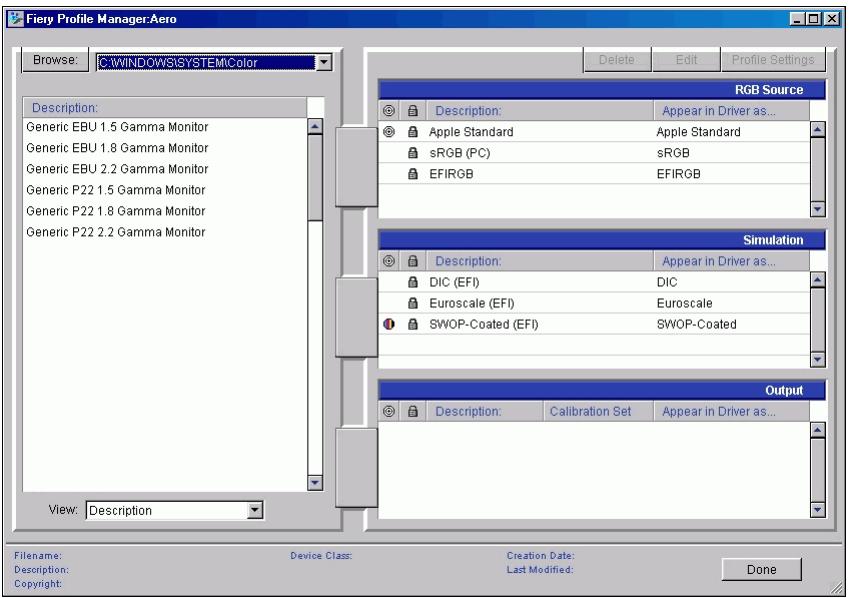Click the Output transfer arrow button
850x598 pixels.
356,468
